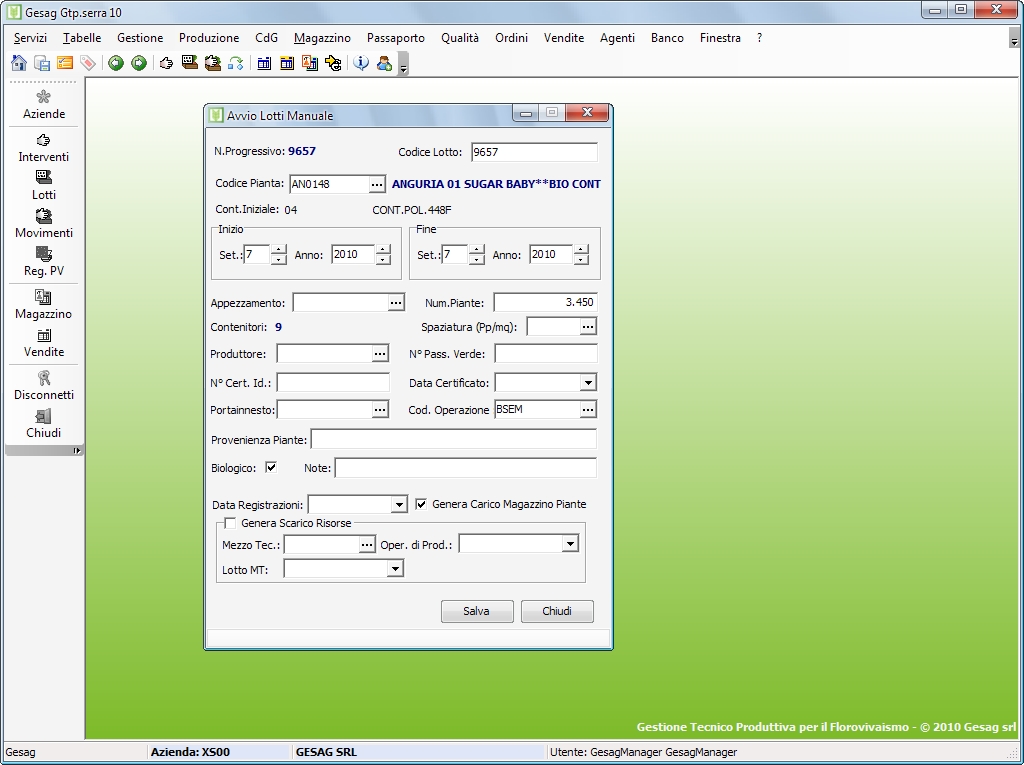
Task: Open the Qualità menu
Action: coord(460,38)
